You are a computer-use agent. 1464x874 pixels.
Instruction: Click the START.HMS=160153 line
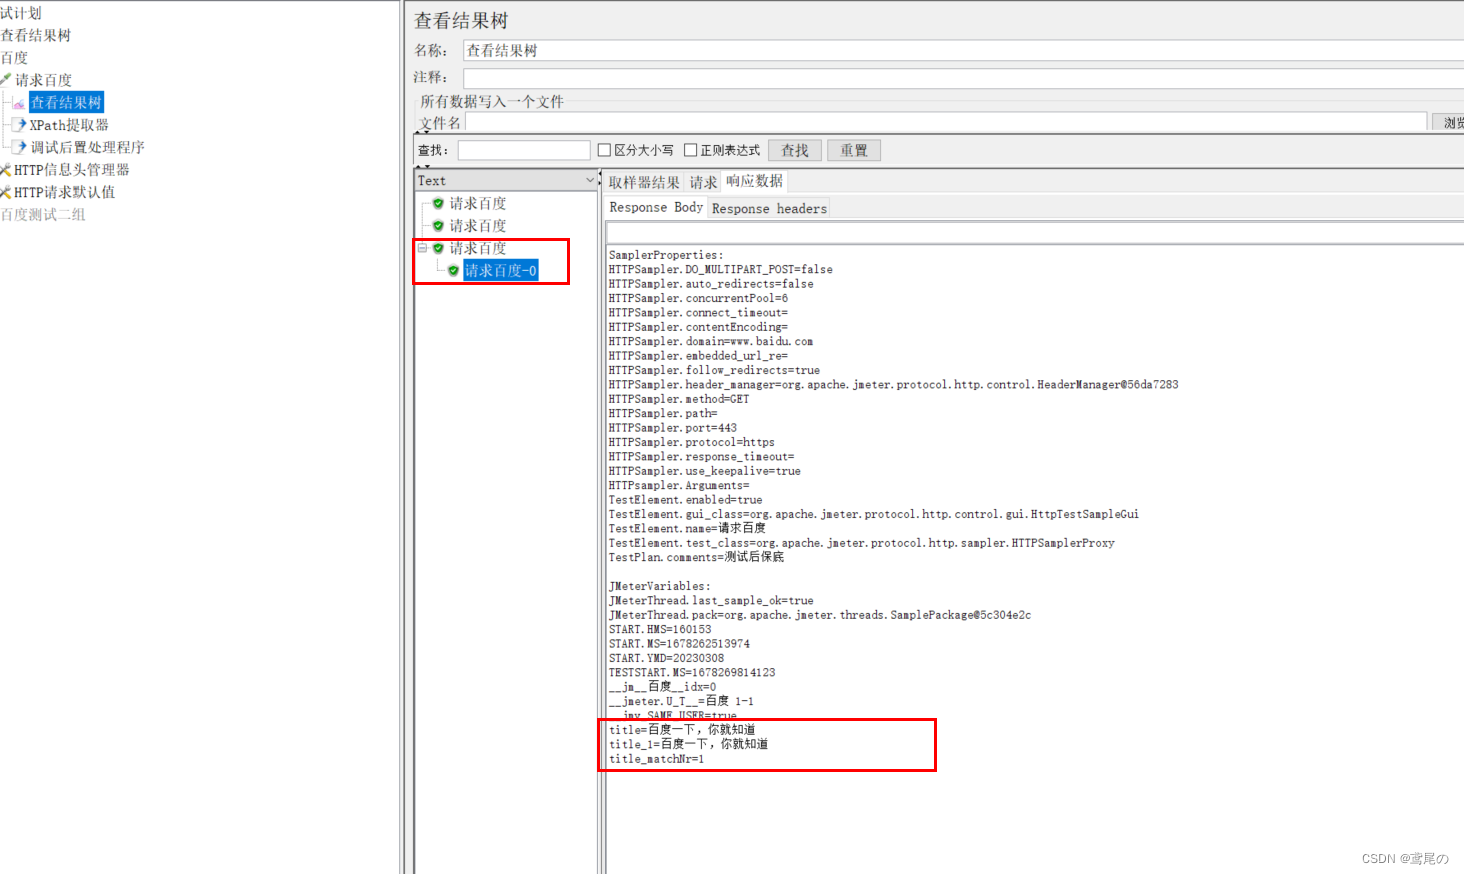[x=660, y=629]
